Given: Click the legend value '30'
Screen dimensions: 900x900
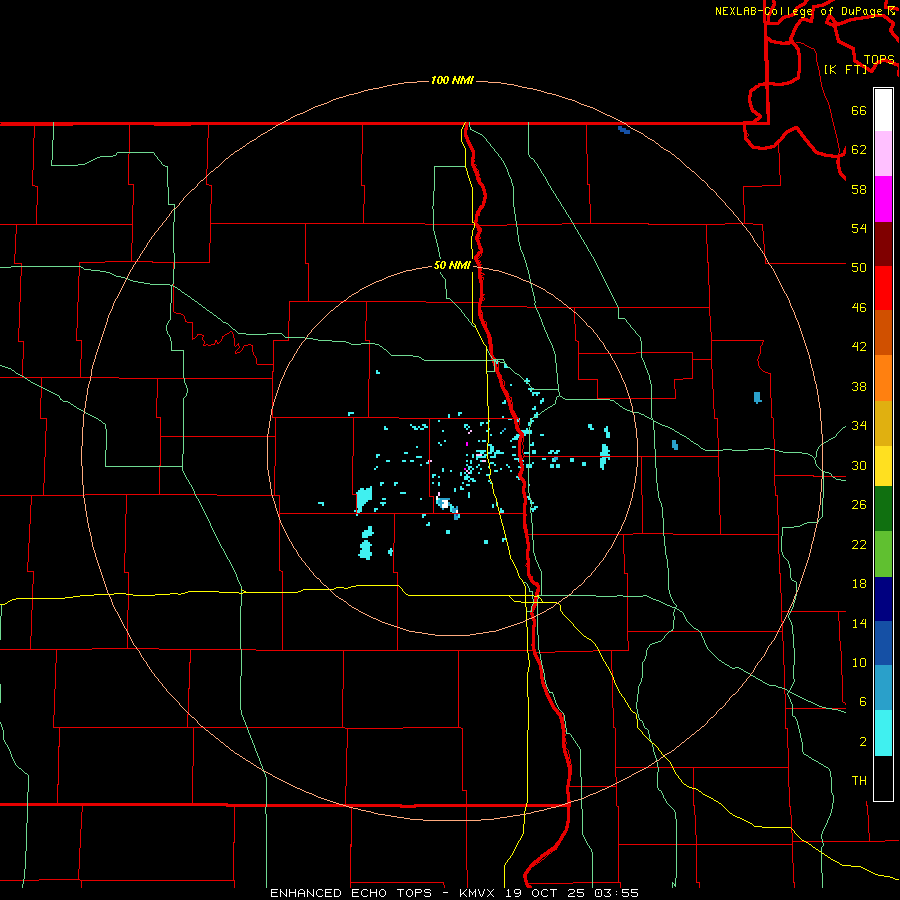Looking at the screenshot, I should pyautogui.click(x=859, y=465).
